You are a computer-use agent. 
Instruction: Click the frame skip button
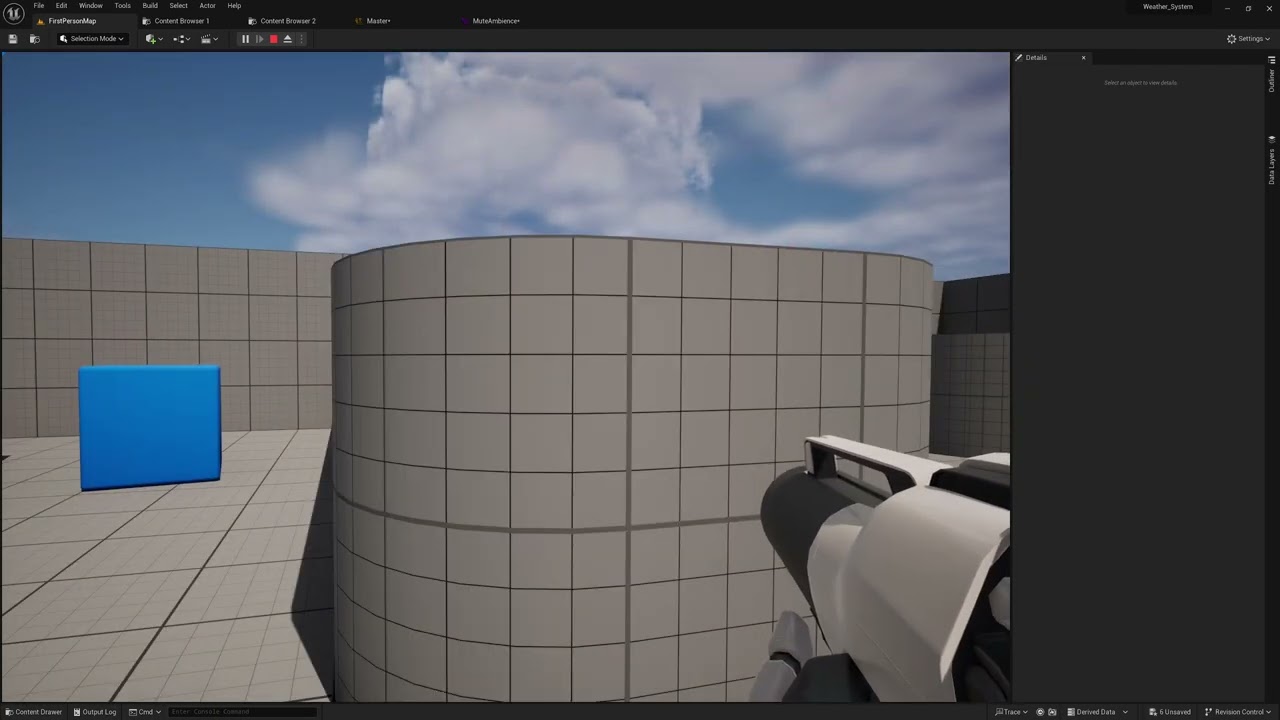(x=259, y=39)
